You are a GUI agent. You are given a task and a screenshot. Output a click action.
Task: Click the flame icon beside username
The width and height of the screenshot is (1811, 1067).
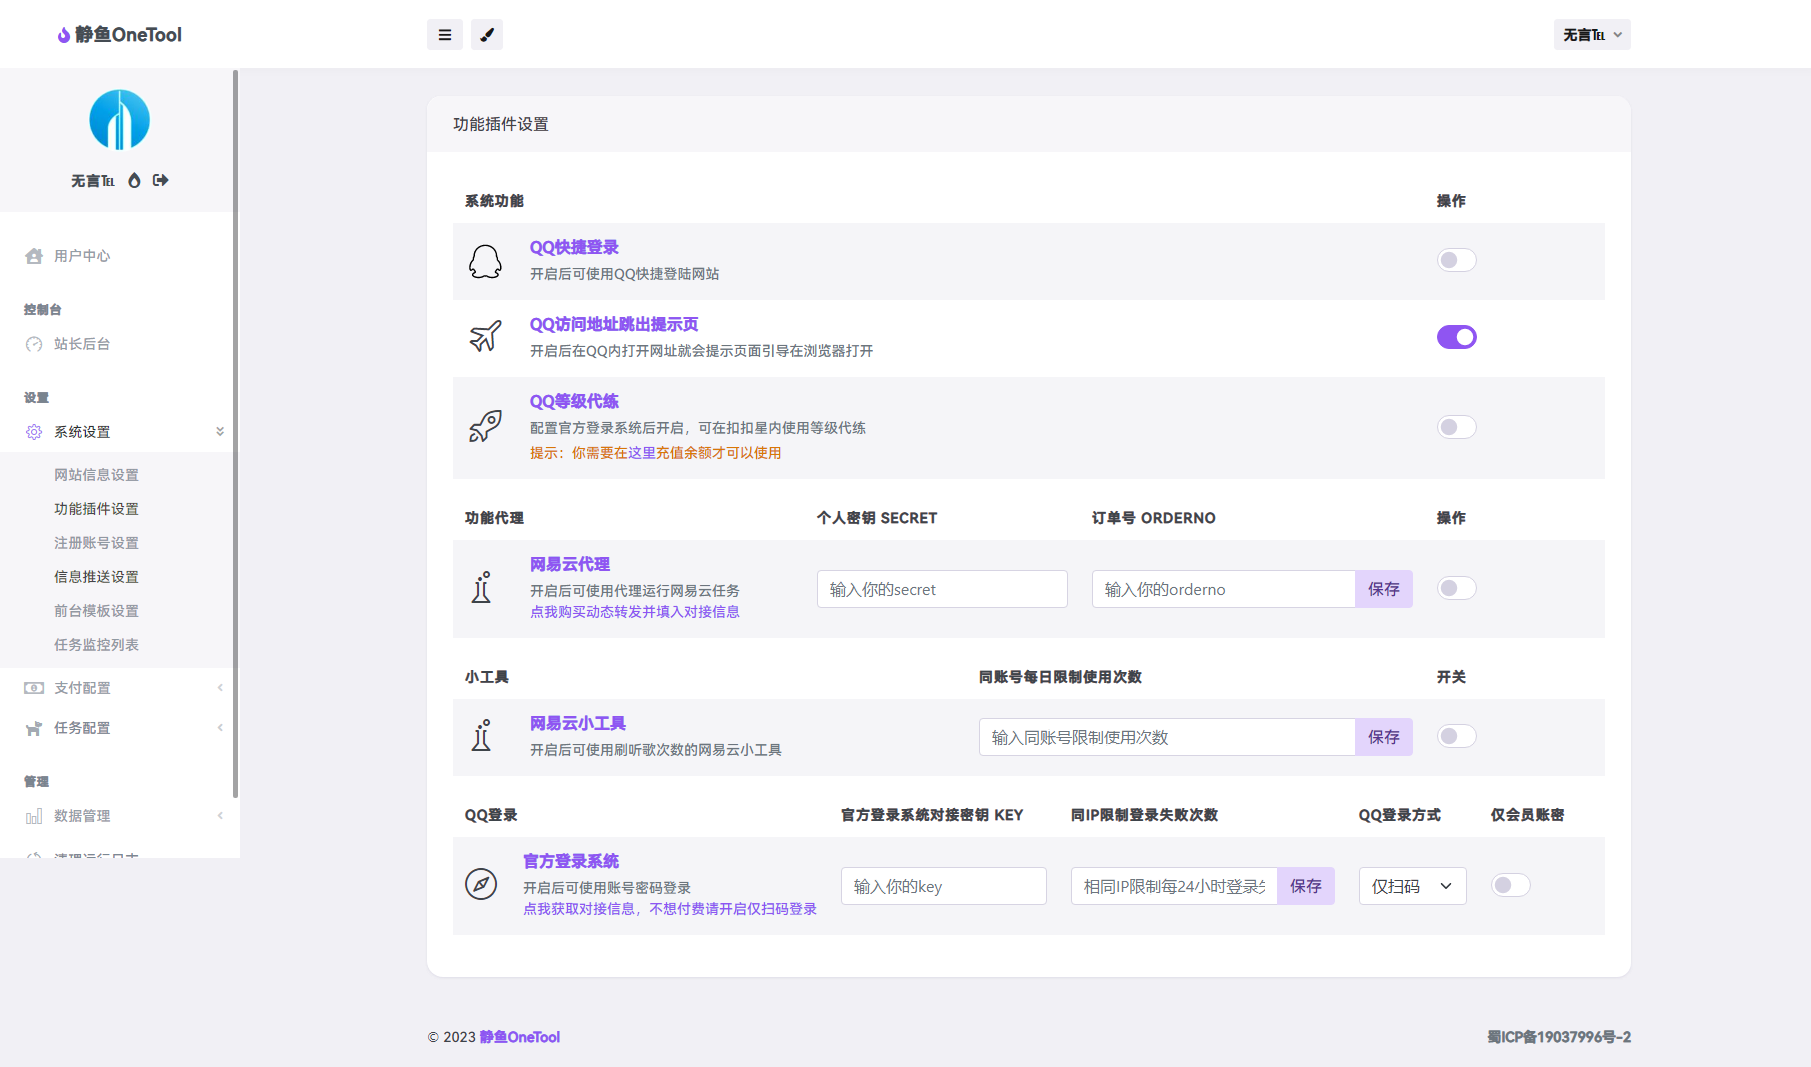(x=135, y=180)
